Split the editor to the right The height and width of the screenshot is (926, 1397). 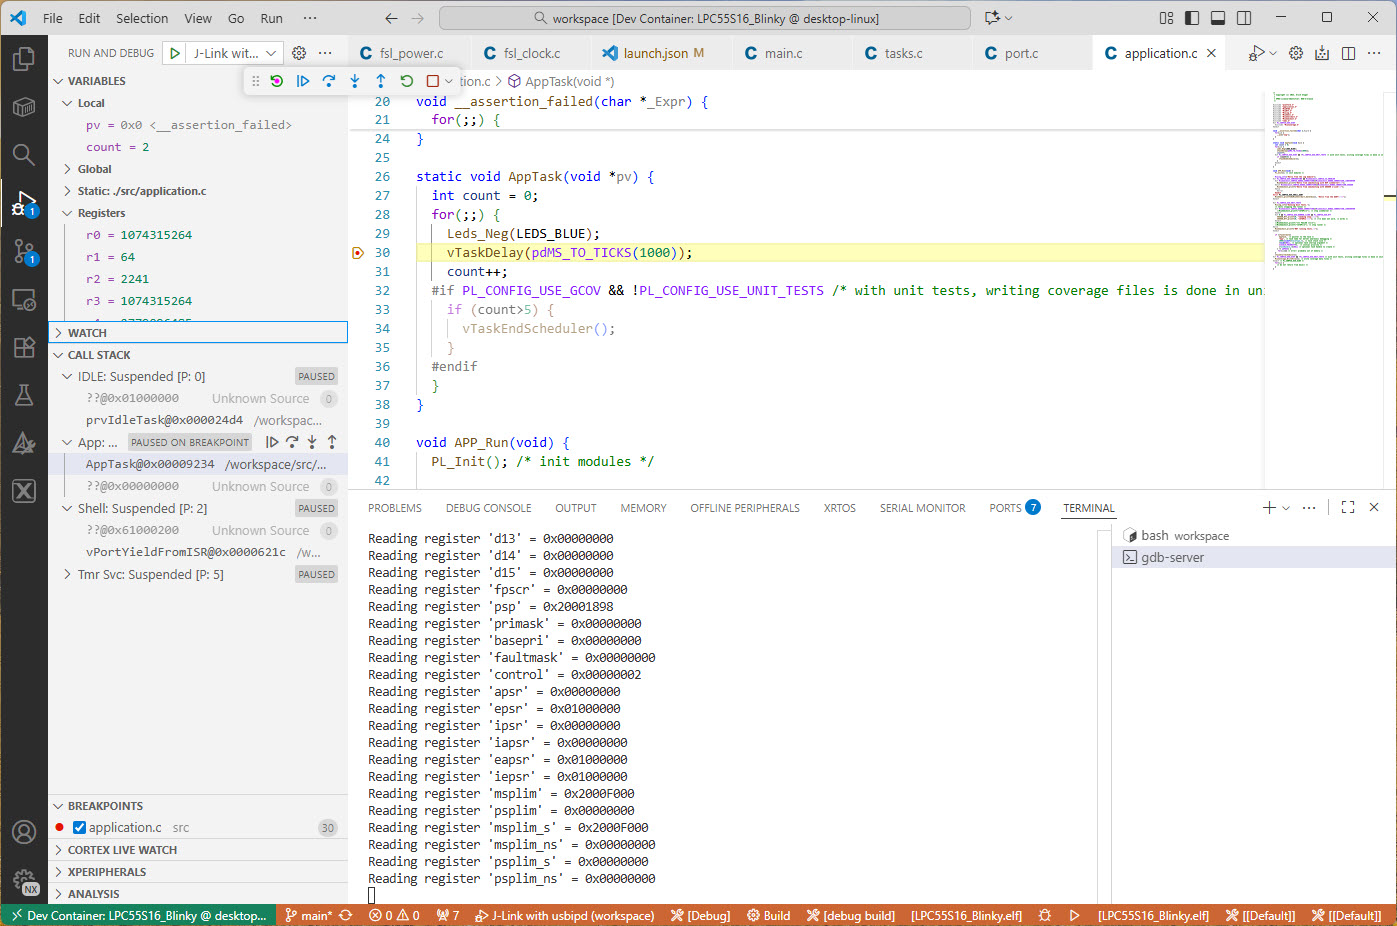(1348, 53)
